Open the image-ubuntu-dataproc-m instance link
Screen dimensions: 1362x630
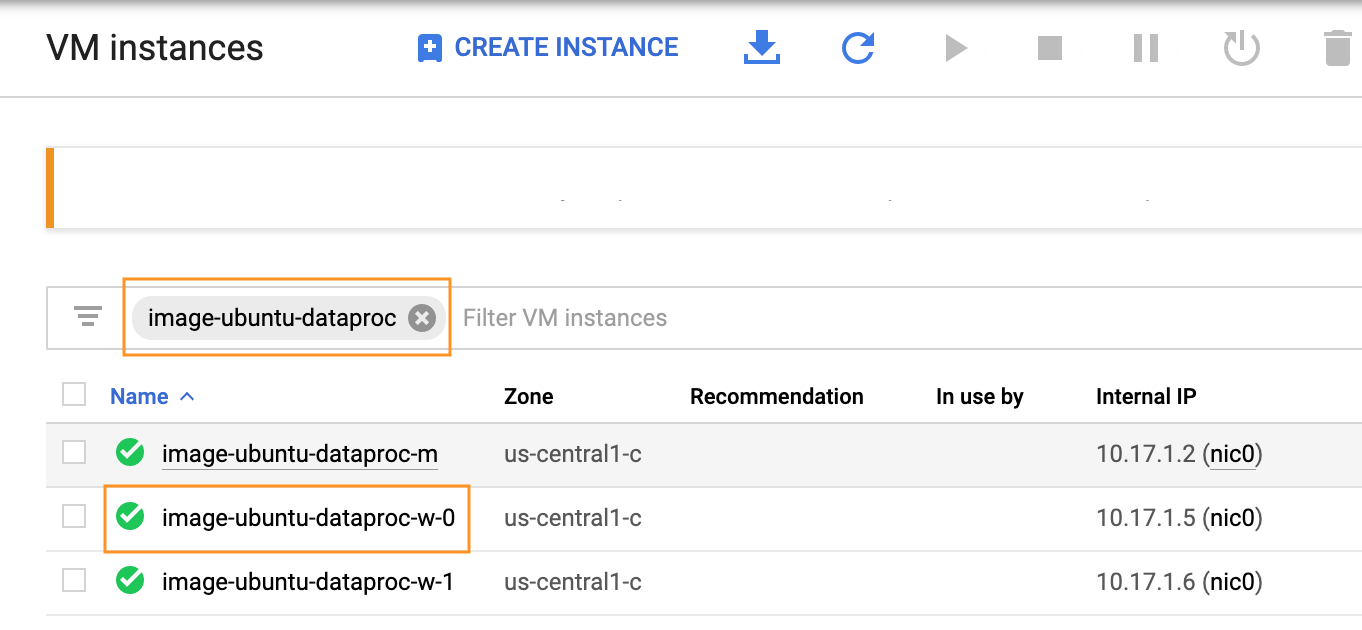(300, 455)
